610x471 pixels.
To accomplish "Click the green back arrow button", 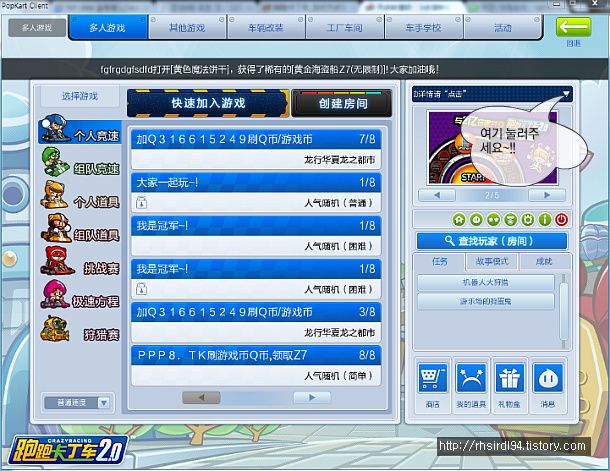I will coord(573,27).
